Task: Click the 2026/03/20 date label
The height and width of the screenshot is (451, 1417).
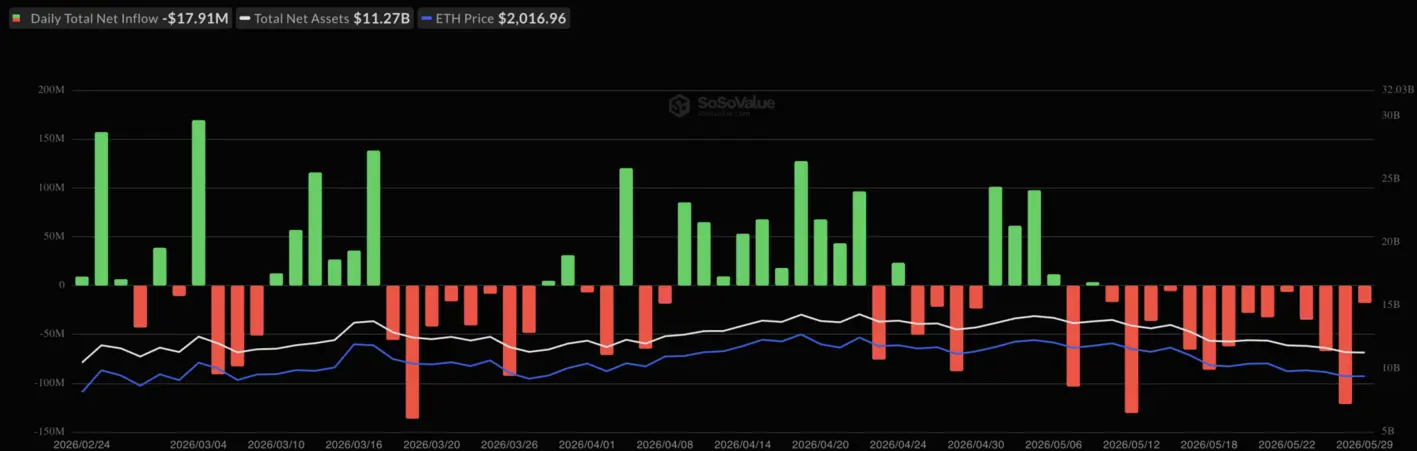Action: (432, 443)
